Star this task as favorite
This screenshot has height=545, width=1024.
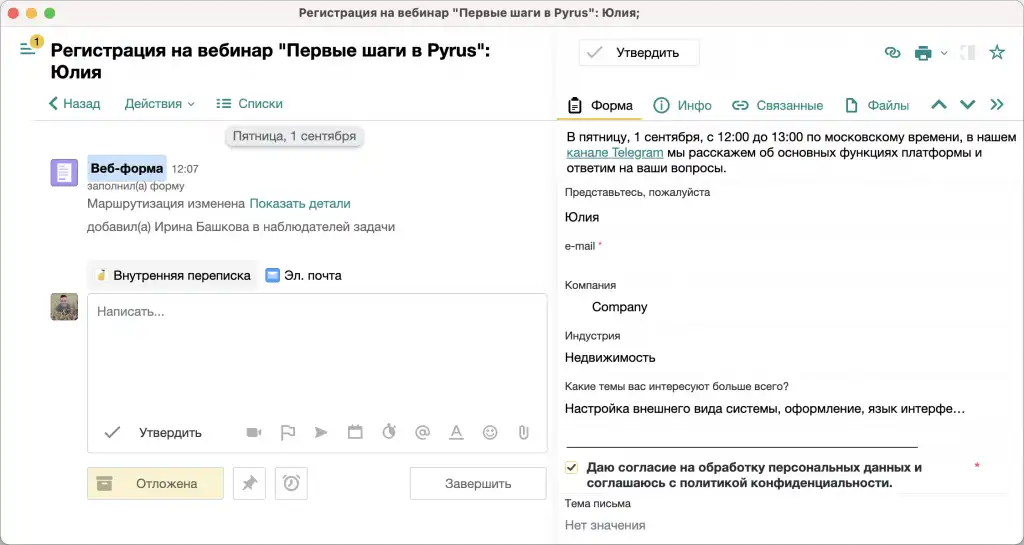tap(997, 52)
